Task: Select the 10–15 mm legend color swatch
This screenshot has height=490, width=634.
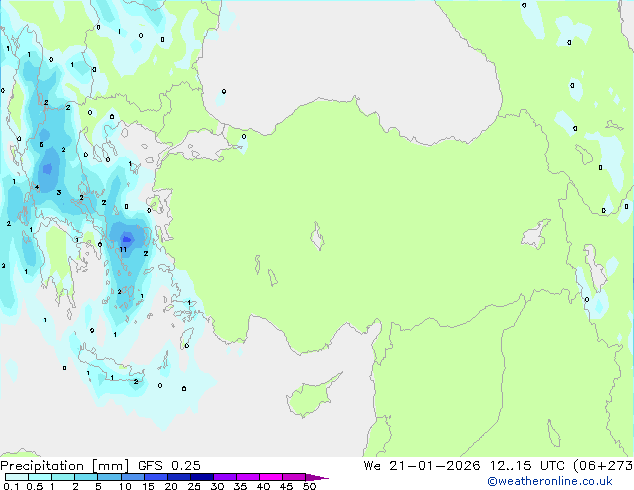Action: (132, 477)
